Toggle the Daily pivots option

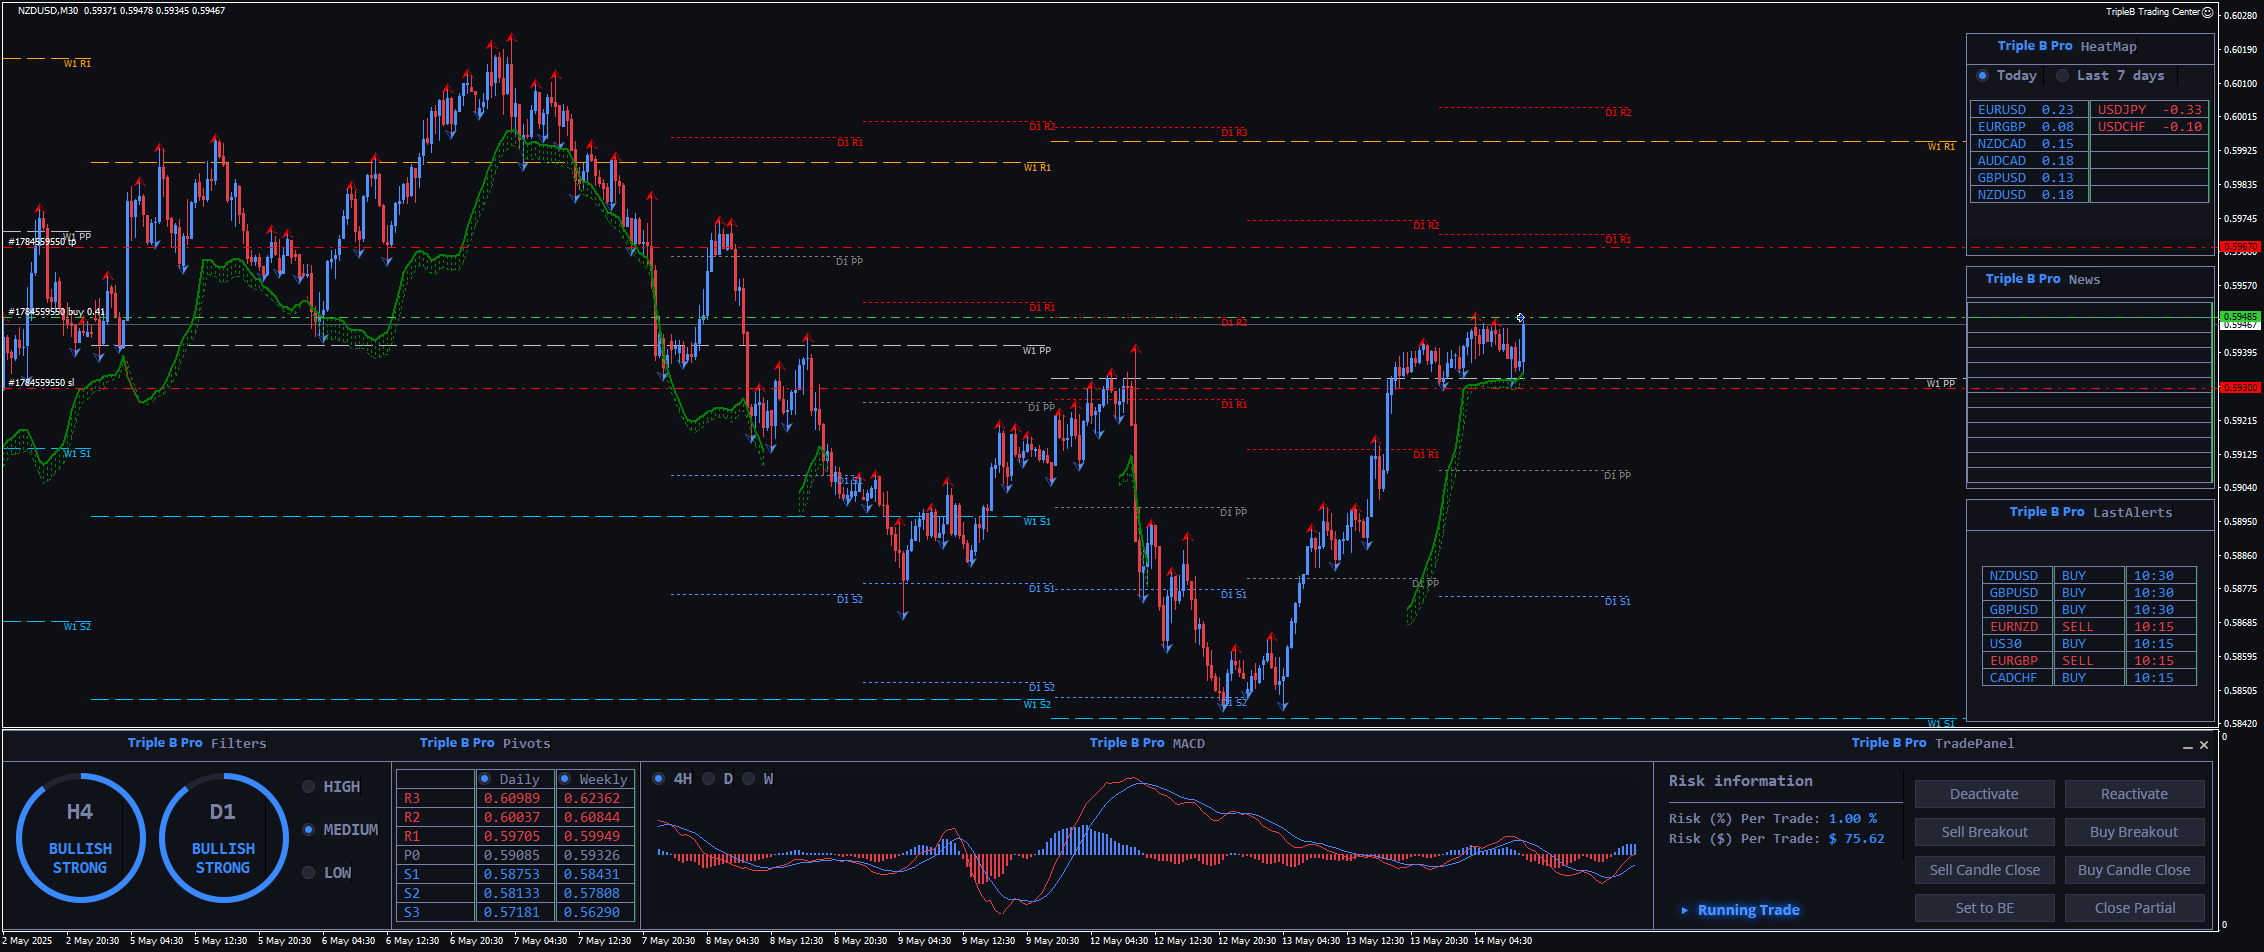click(x=485, y=779)
